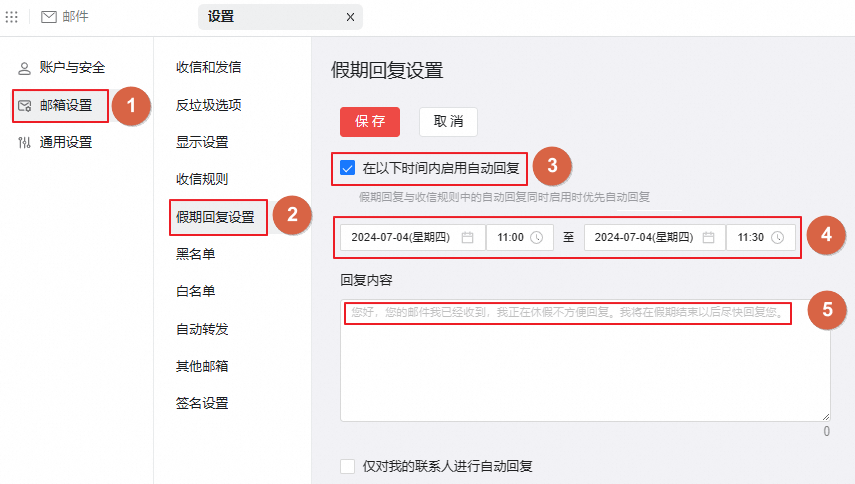855x484 pixels.
Task: Click clock icon in 11:00 time field
Action: pos(536,238)
